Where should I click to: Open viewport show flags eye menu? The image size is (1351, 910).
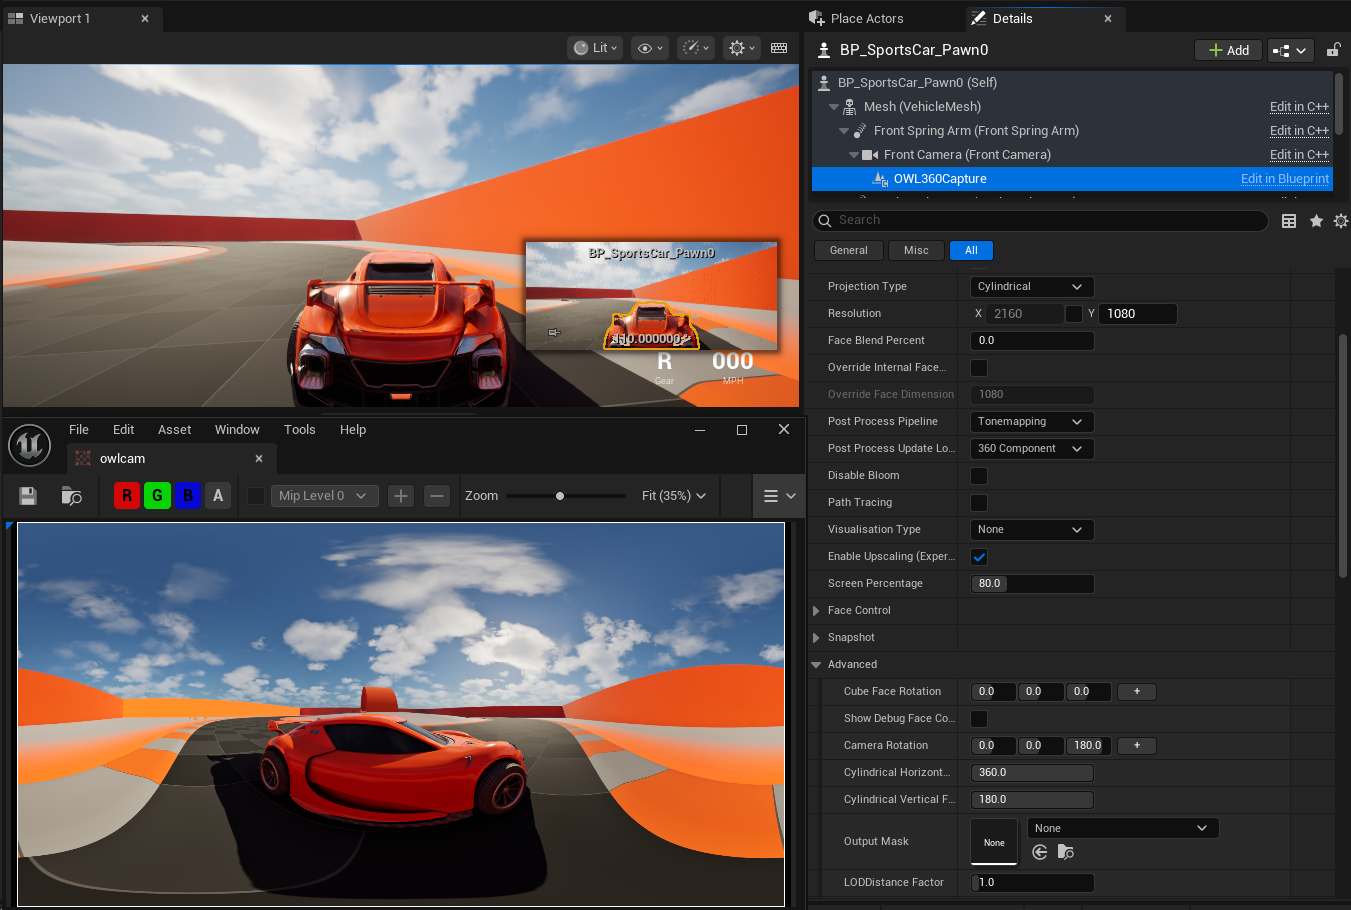(650, 48)
